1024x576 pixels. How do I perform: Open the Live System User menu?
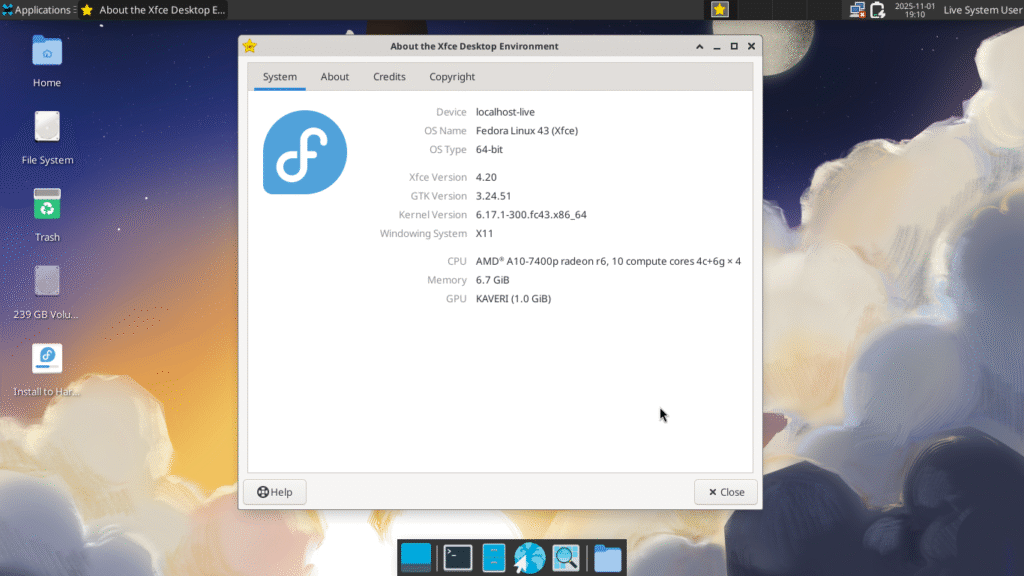tap(982, 10)
